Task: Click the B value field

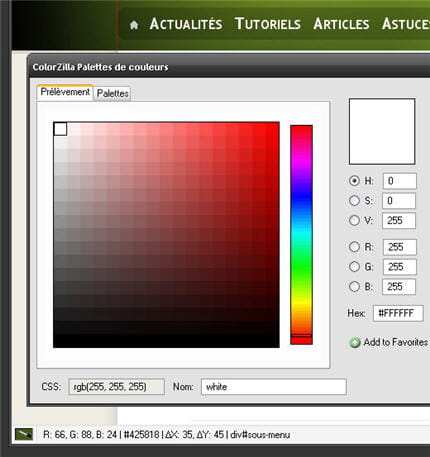Action: [399, 286]
